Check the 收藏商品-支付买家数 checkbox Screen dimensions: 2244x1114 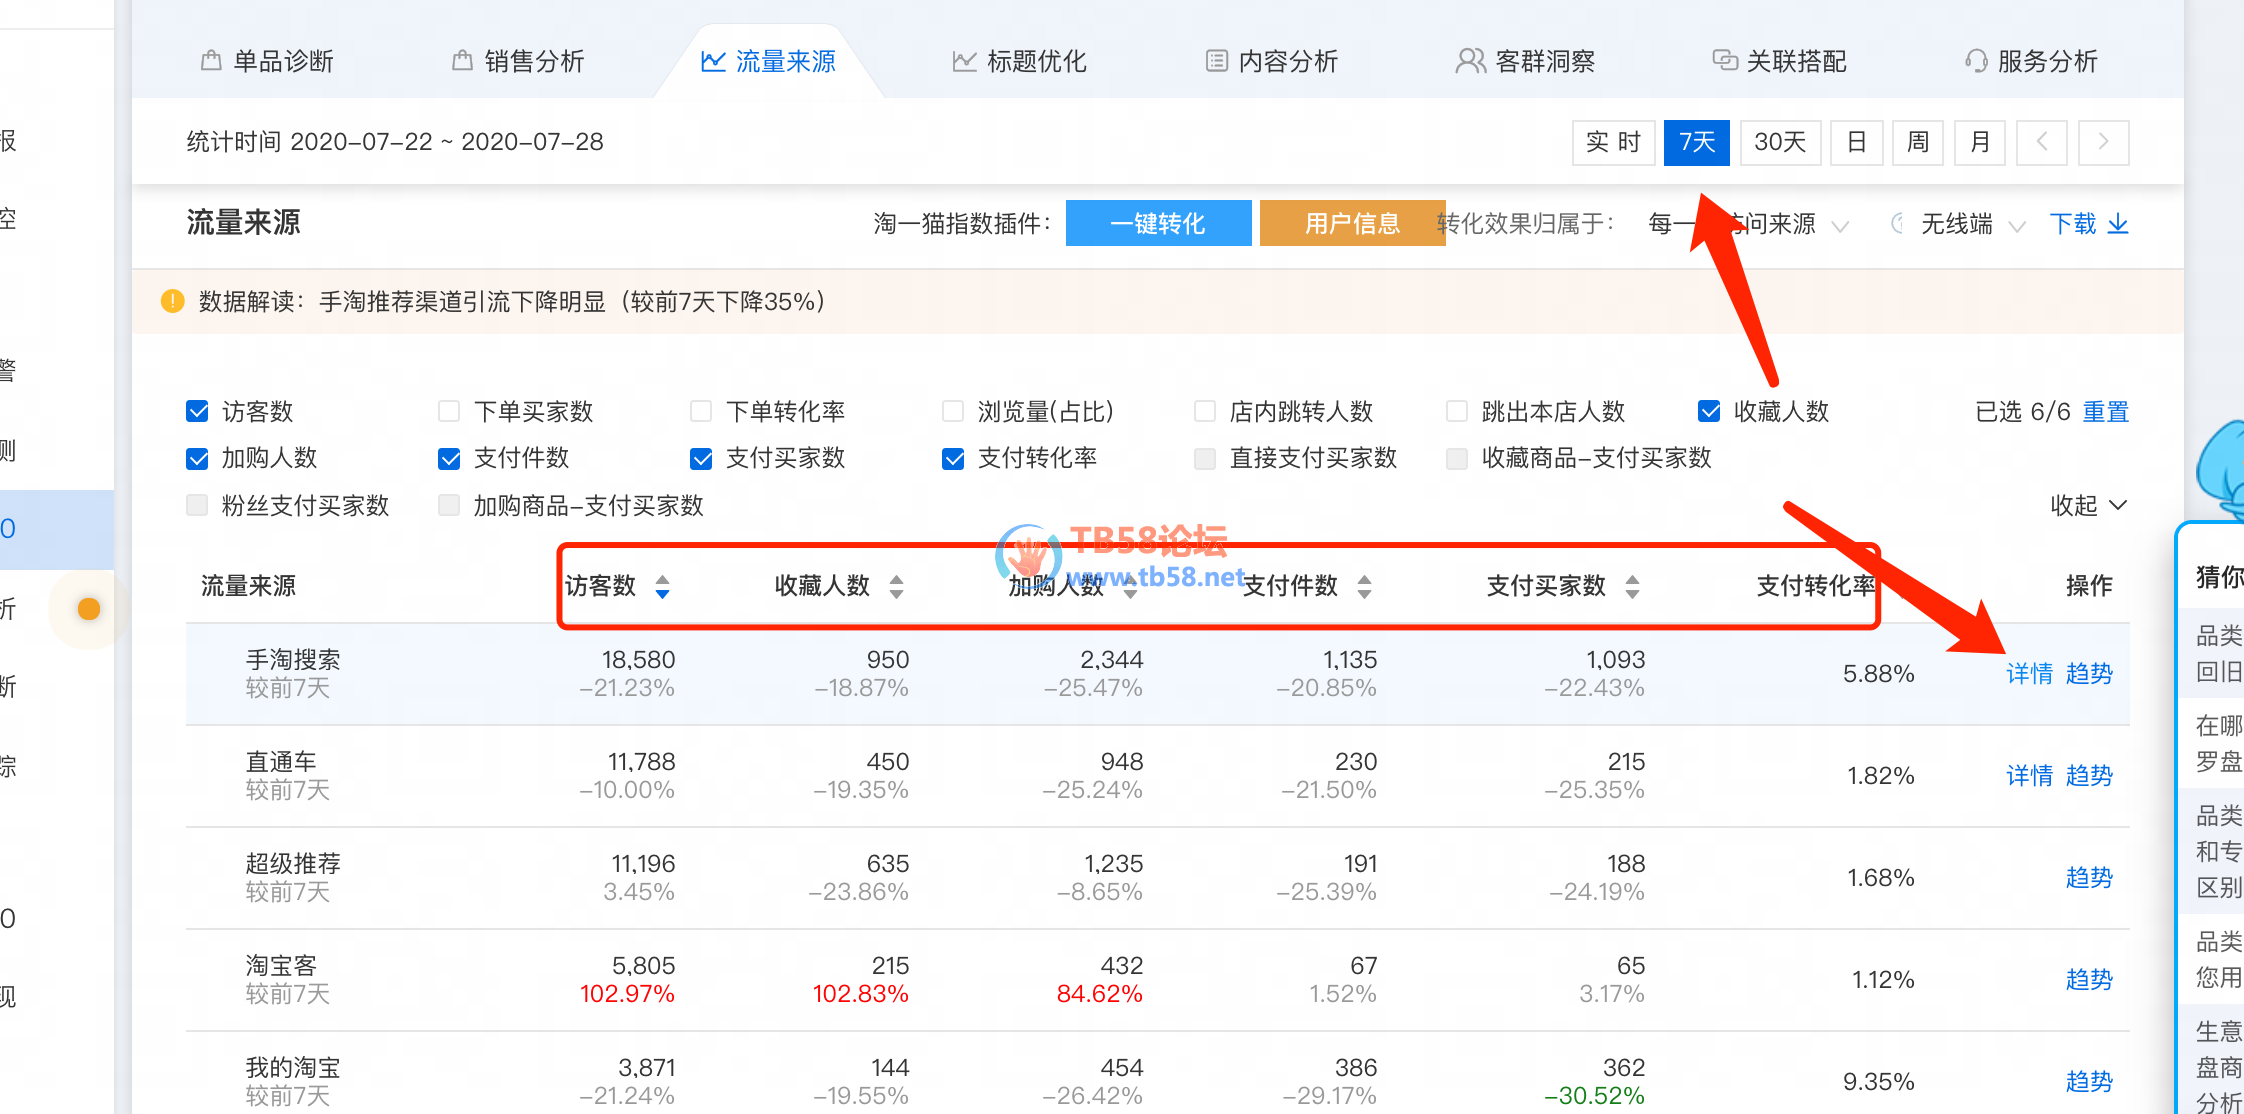[1457, 458]
